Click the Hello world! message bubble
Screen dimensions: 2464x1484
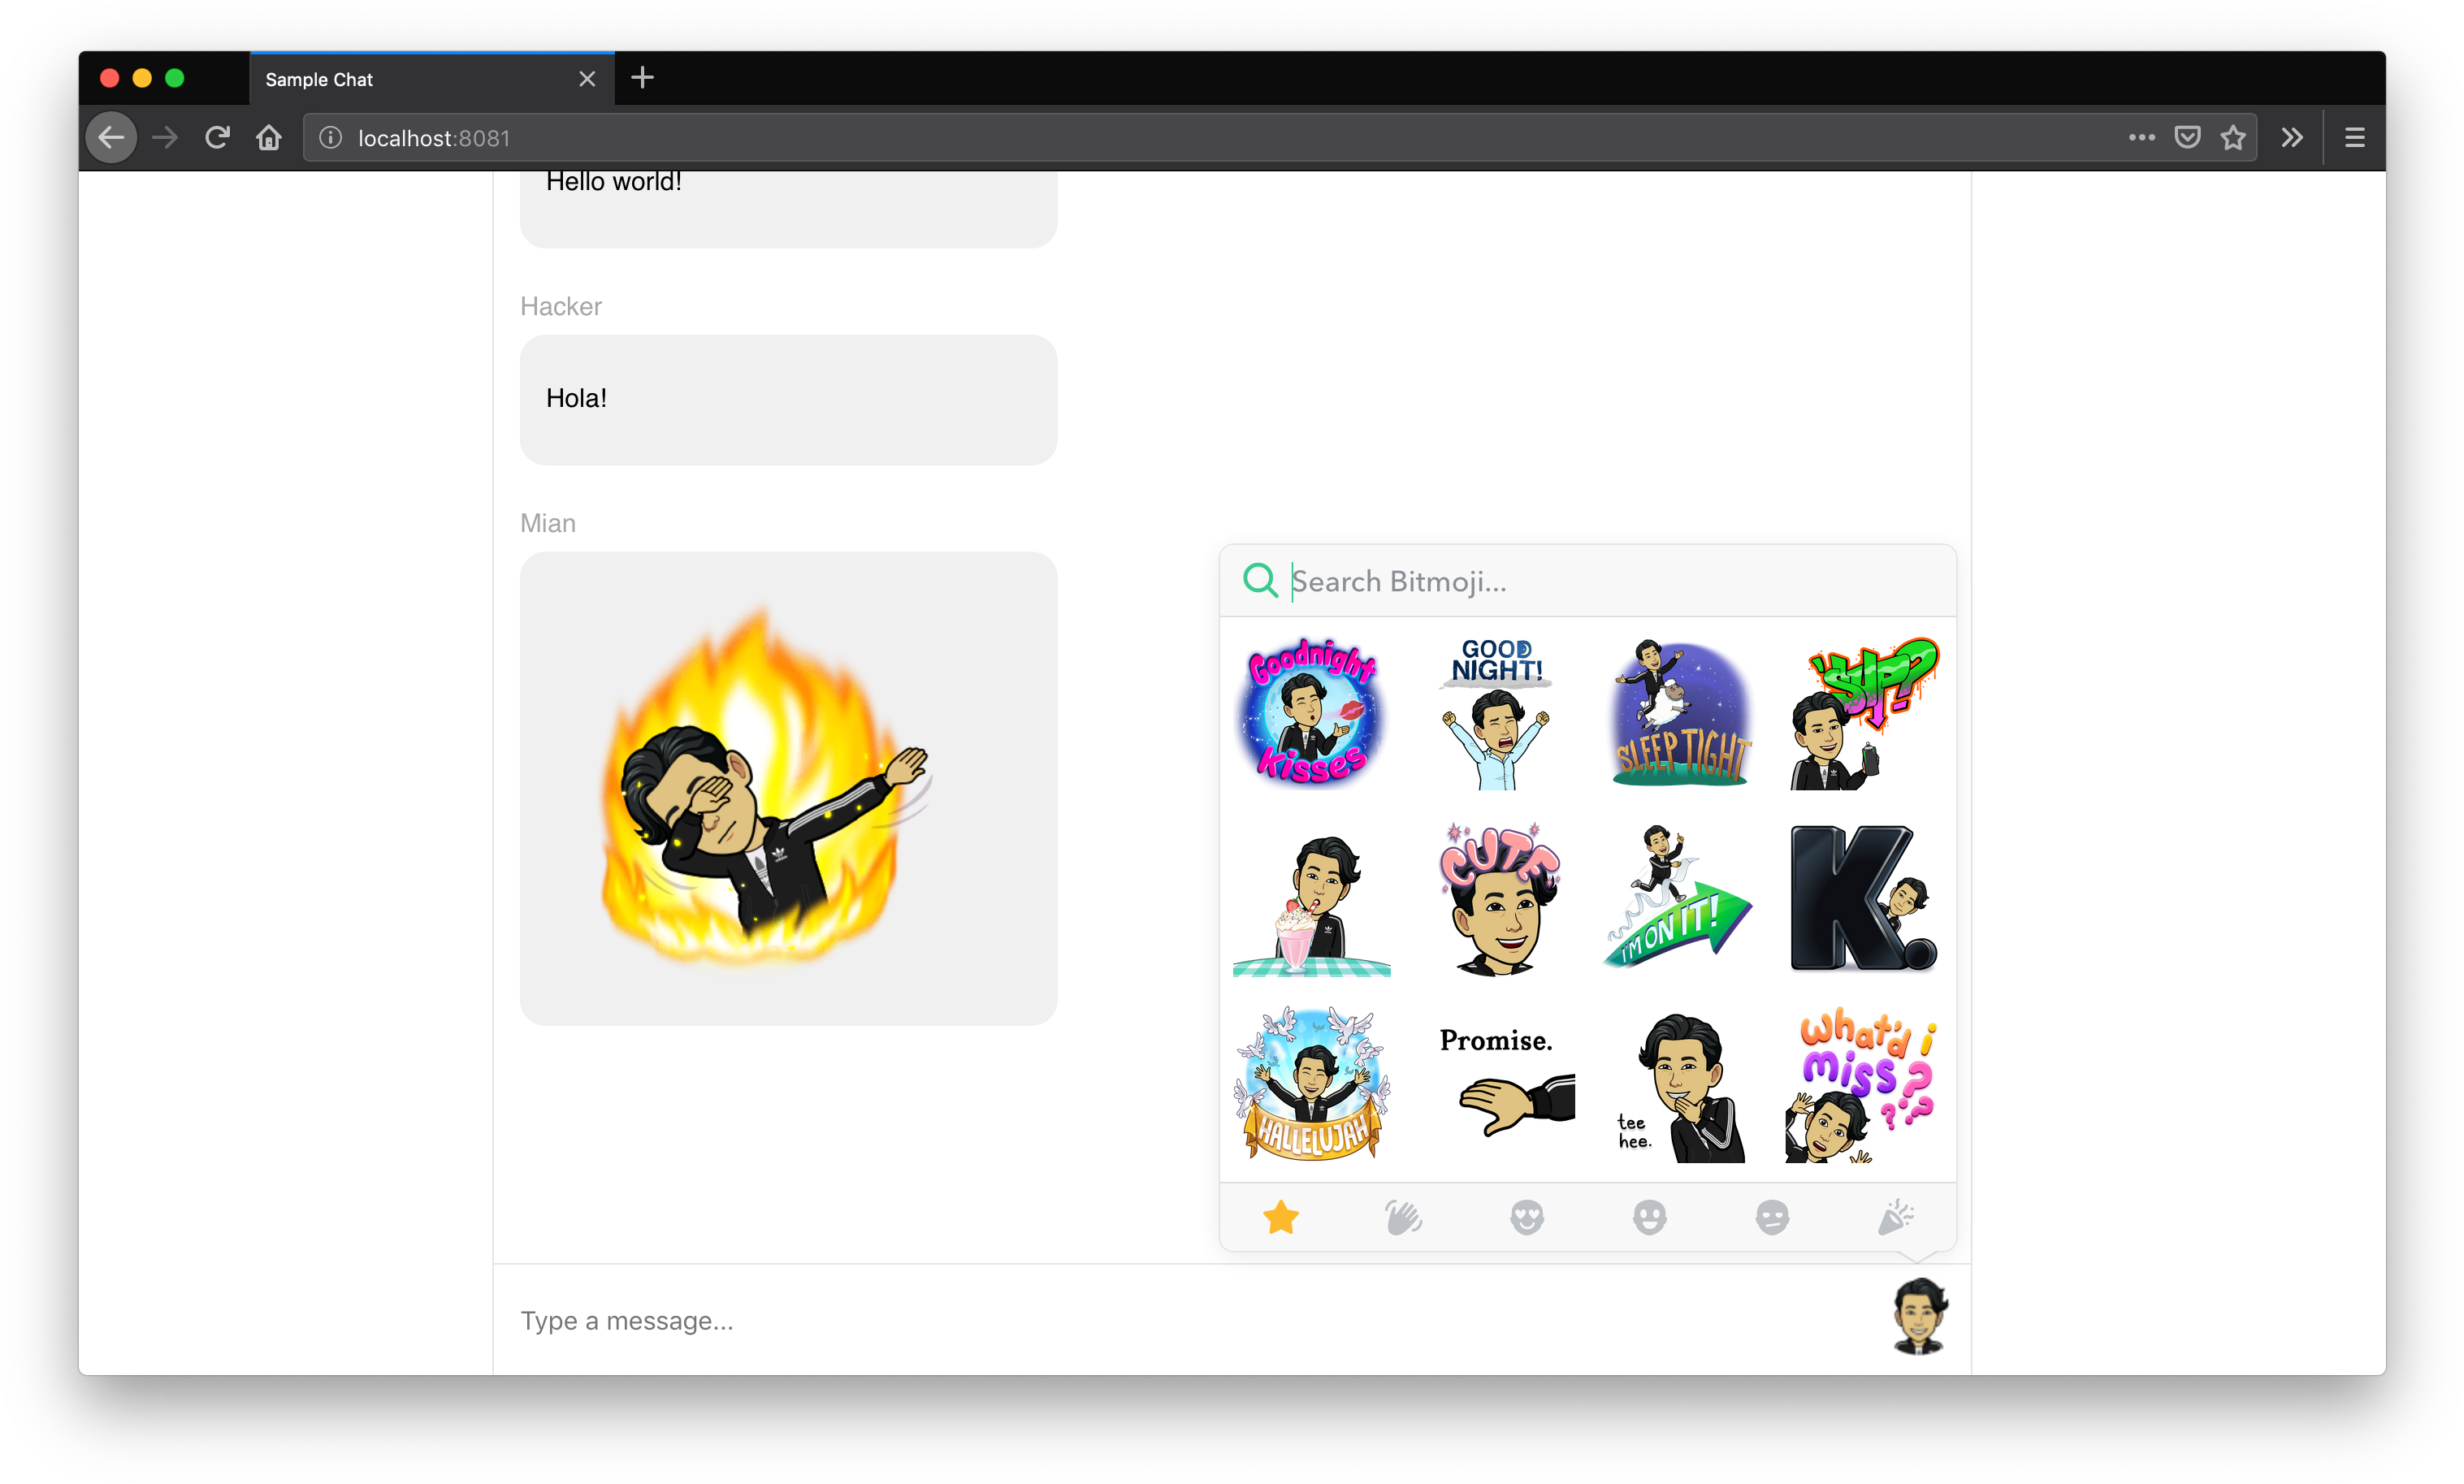click(788, 209)
